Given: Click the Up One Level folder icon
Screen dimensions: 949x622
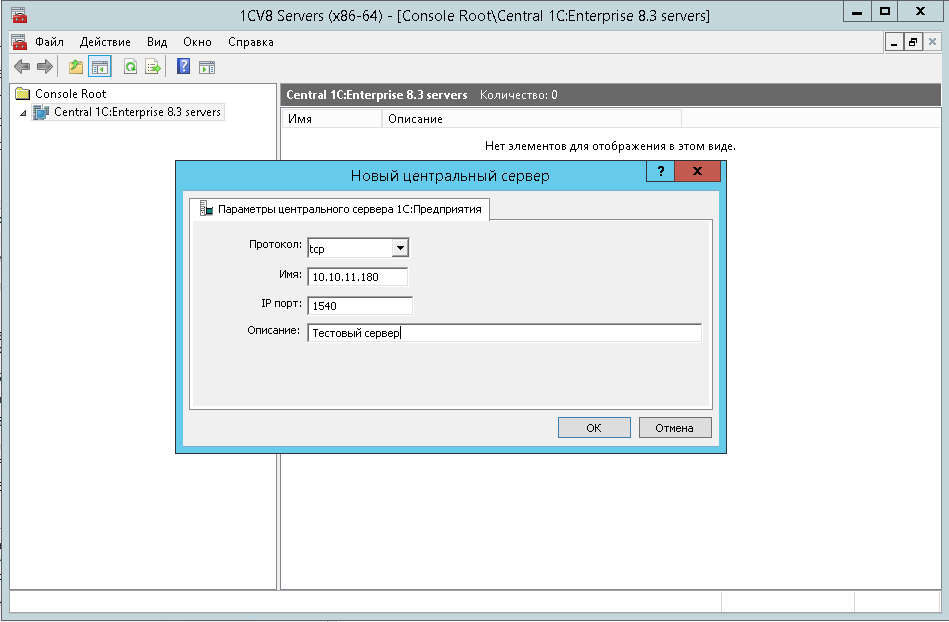Looking at the screenshot, I should click(x=76, y=67).
